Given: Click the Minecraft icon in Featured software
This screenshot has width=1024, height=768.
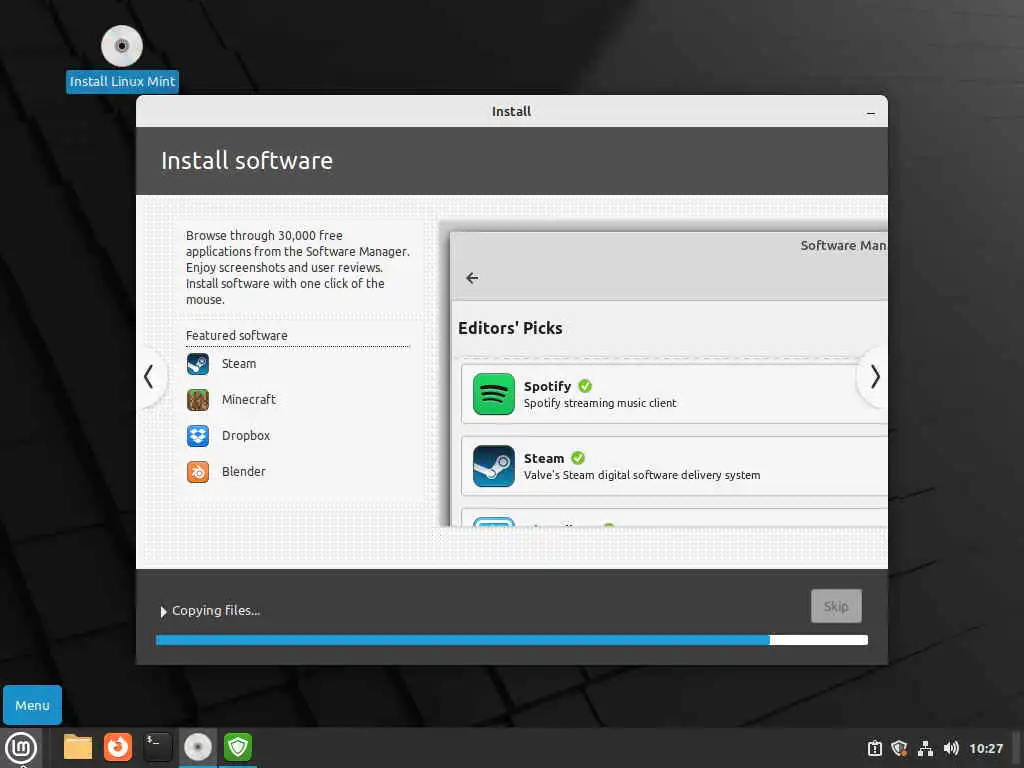Looking at the screenshot, I should point(198,400).
